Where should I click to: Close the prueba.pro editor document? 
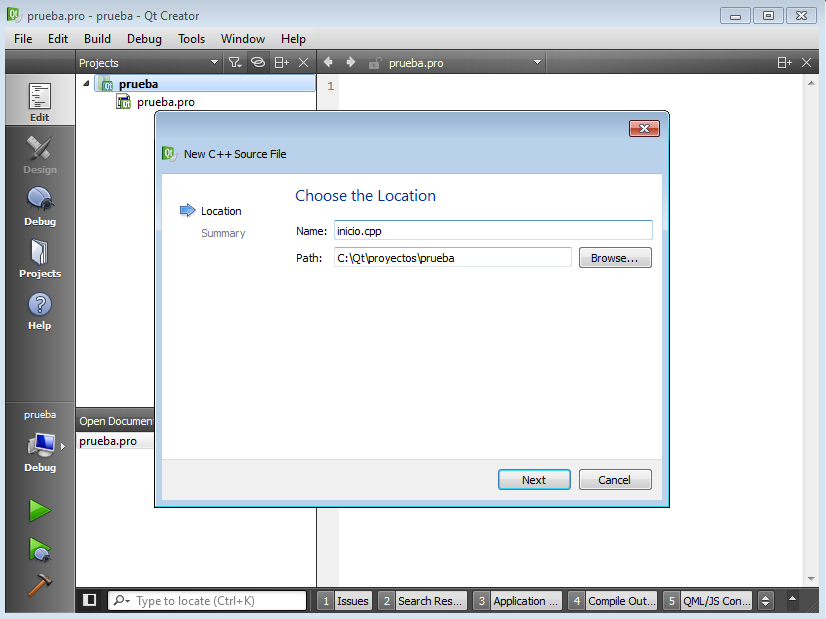[806, 63]
